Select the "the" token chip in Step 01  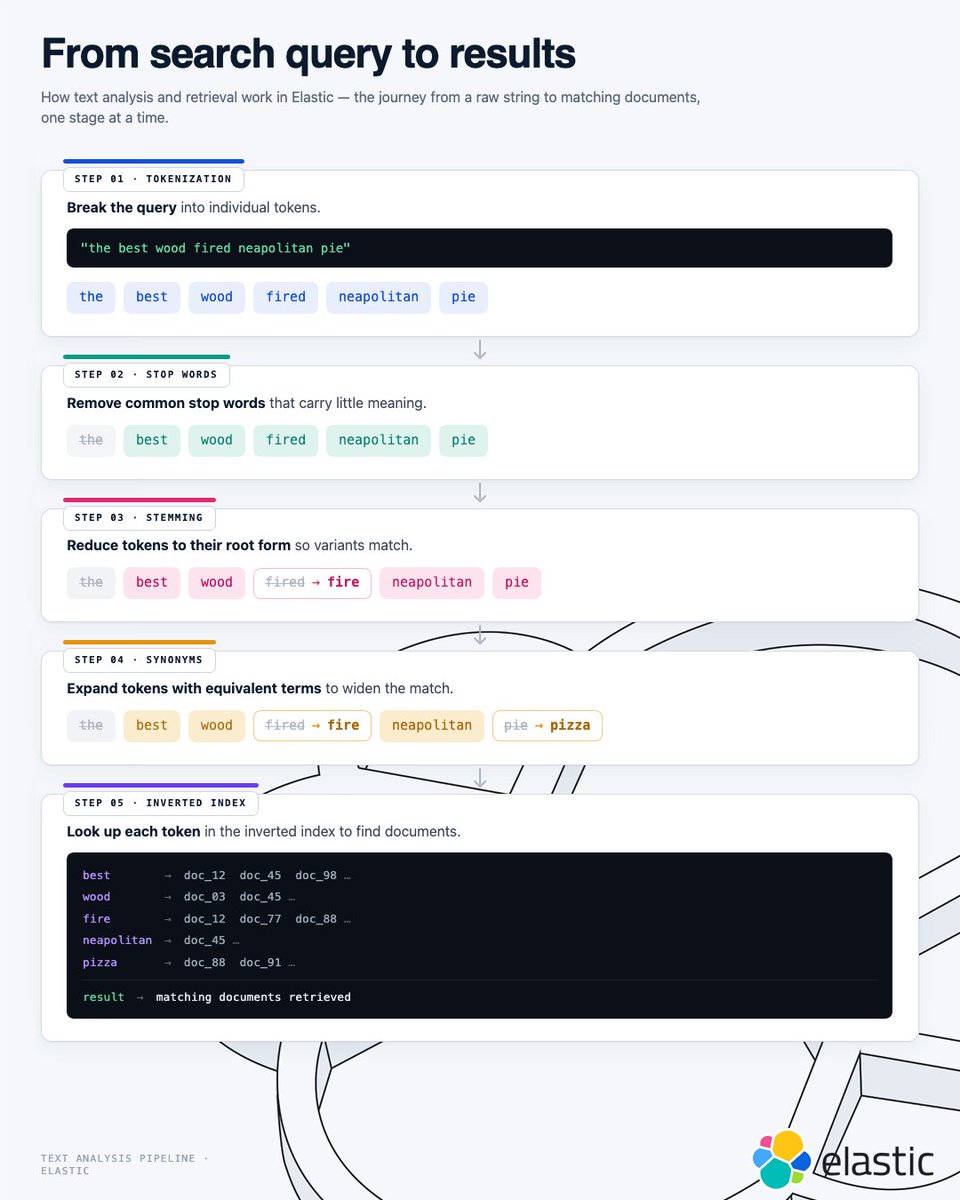click(x=91, y=297)
